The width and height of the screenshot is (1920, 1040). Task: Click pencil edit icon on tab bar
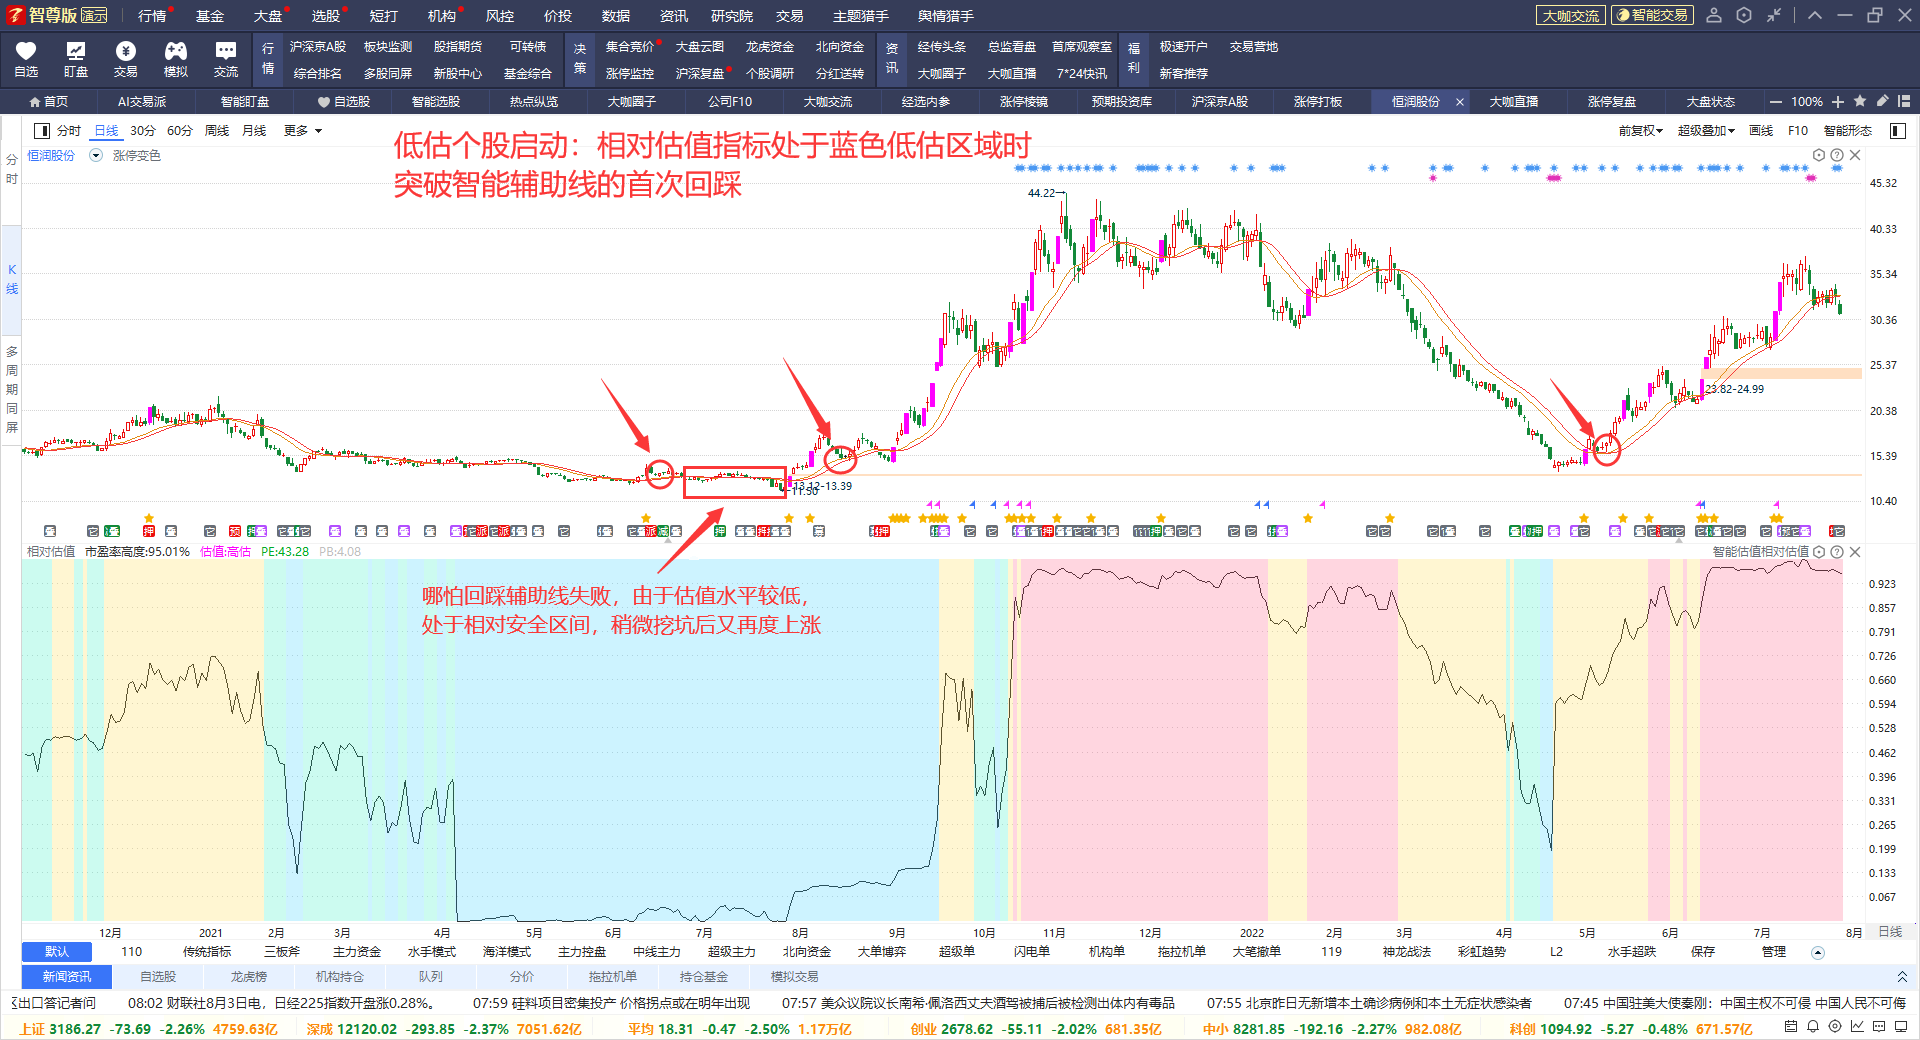point(1882,101)
